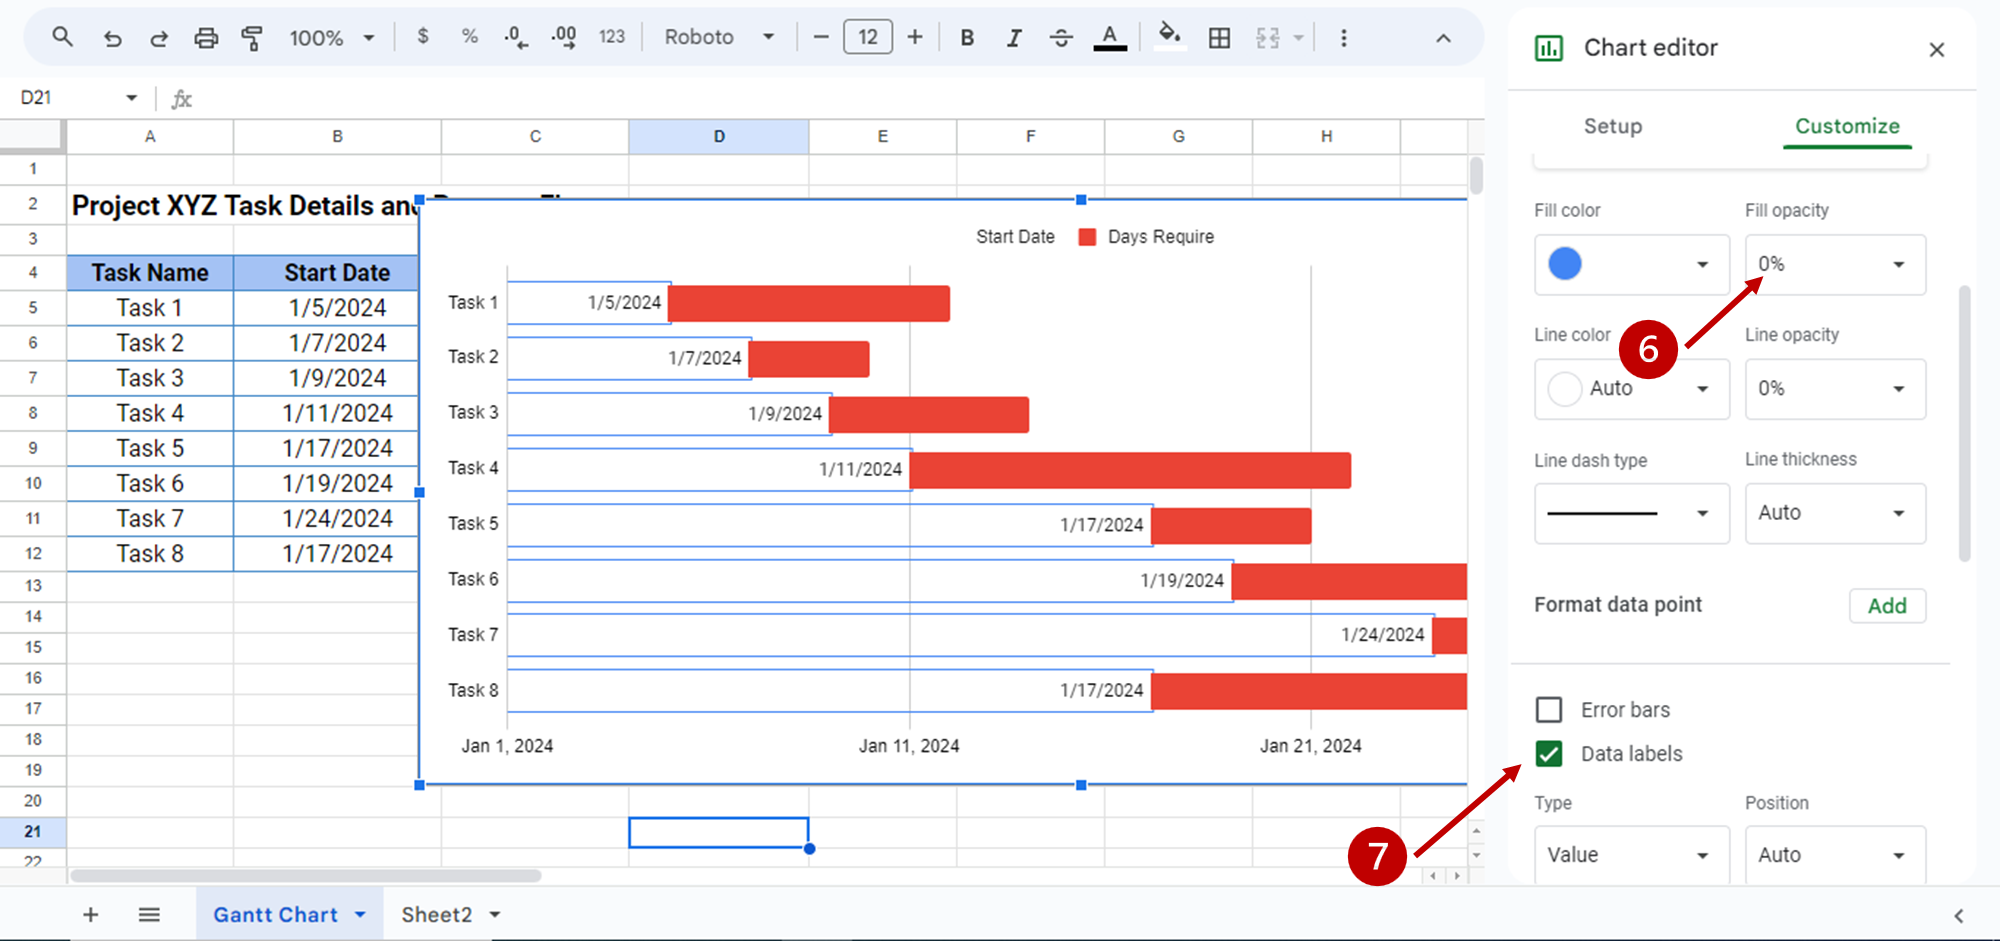Open the blue Fill color swatch picker
The image size is (2000, 941).
click(x=1630, y=264)
